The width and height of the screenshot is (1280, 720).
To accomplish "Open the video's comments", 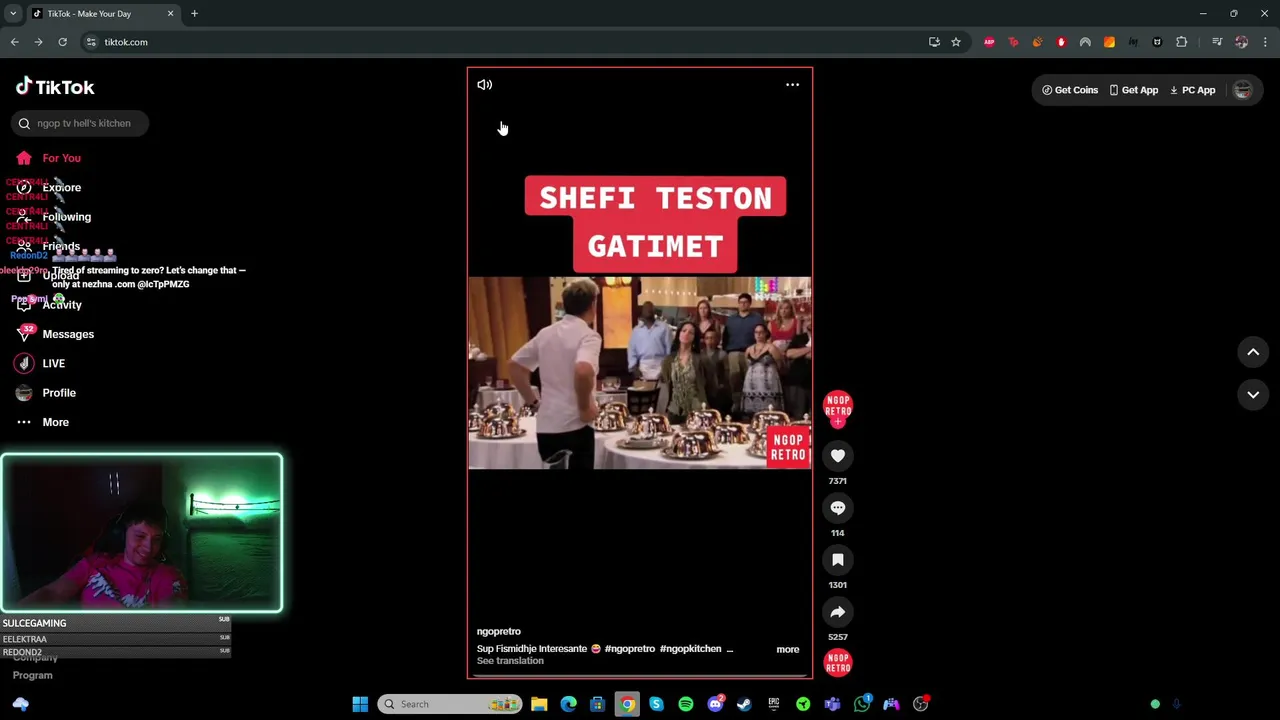I will [838, 508].
